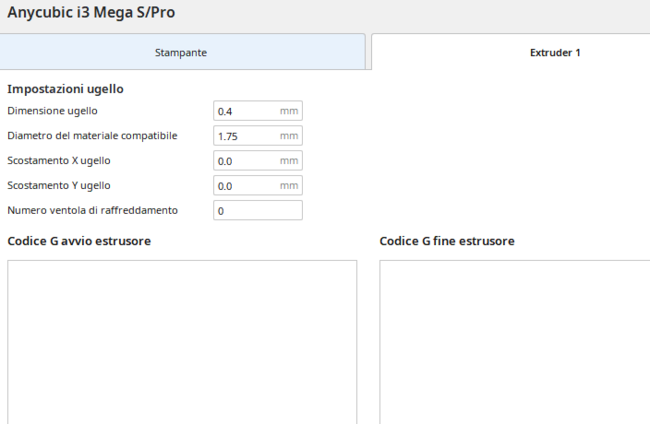
Task: Click inside the Codice G avvio estrusore text area
Action: click(x=182, y=340)
